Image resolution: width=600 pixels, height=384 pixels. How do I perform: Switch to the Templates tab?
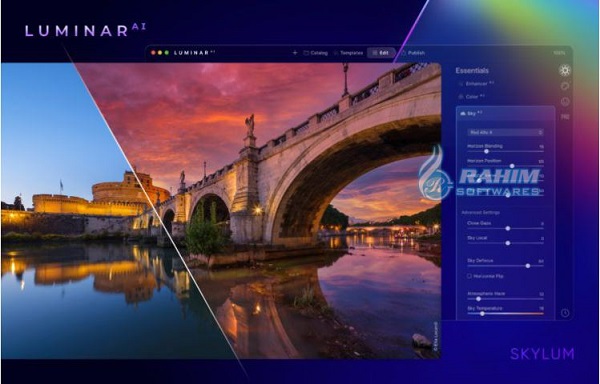(x=348, y=53)
